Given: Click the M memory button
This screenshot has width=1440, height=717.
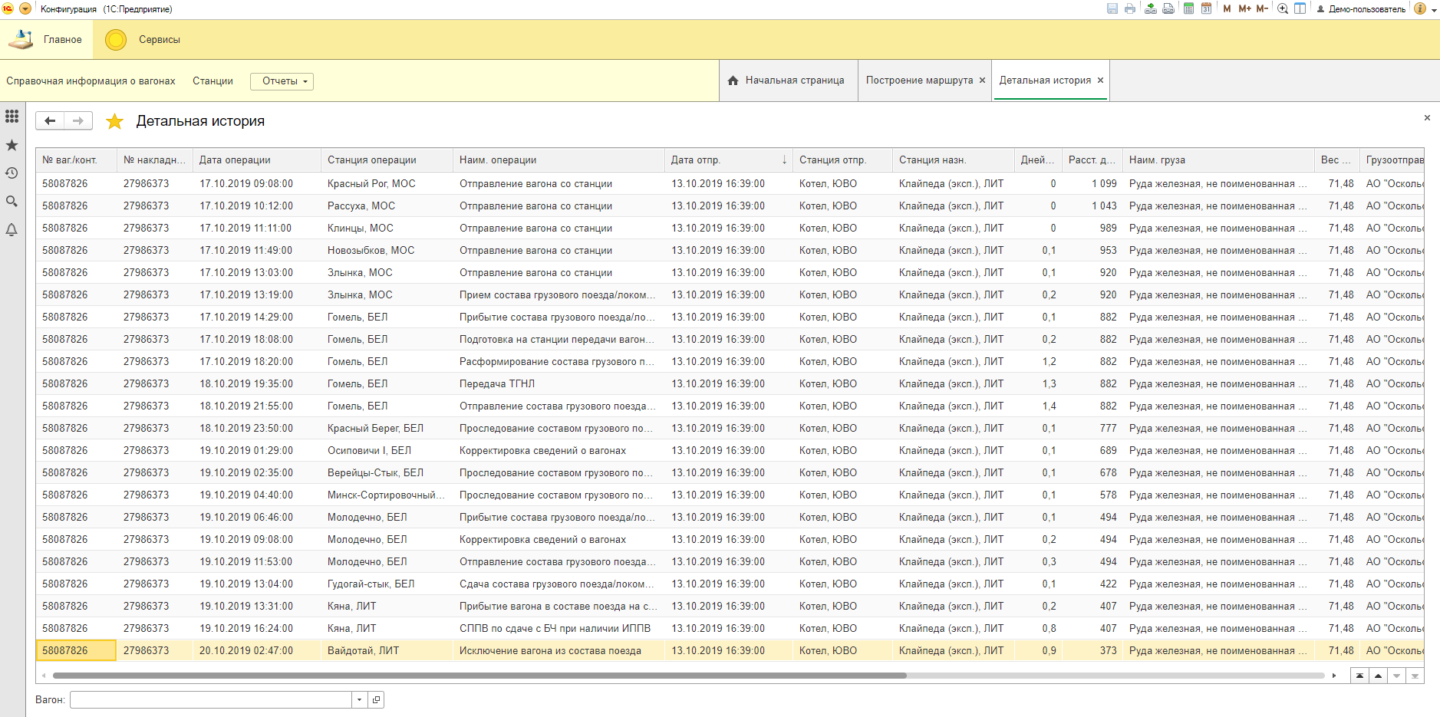Looking at the screenshot, I should click(x=1227, y=9).
